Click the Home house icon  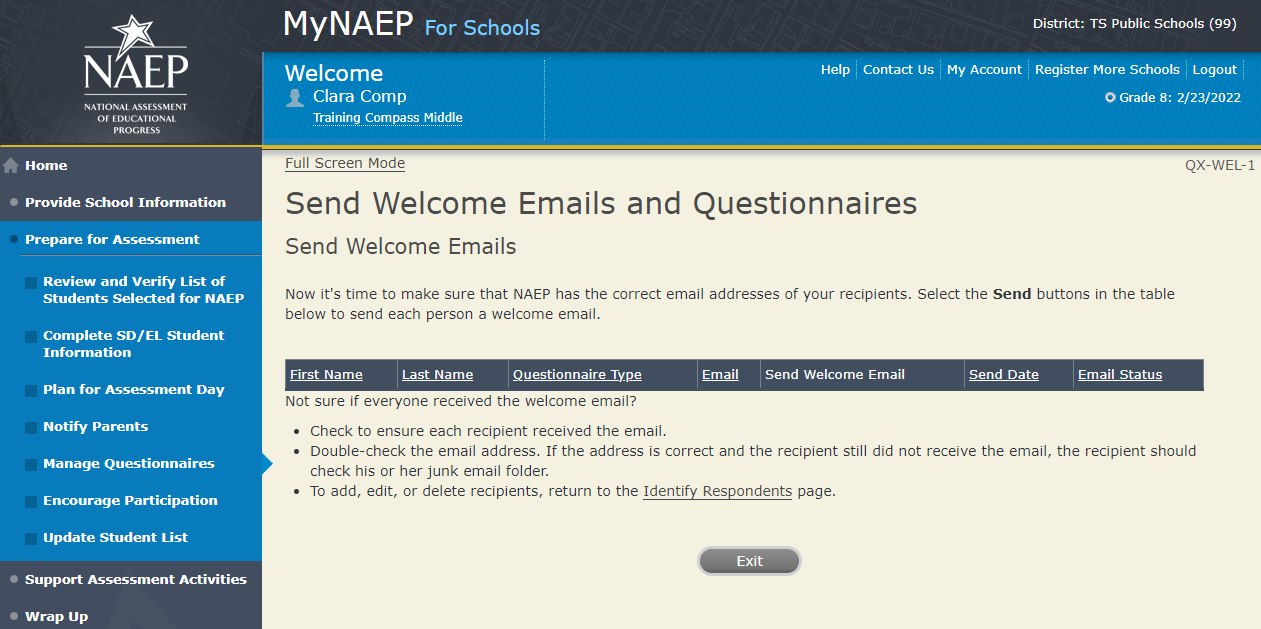click(12, 166)
